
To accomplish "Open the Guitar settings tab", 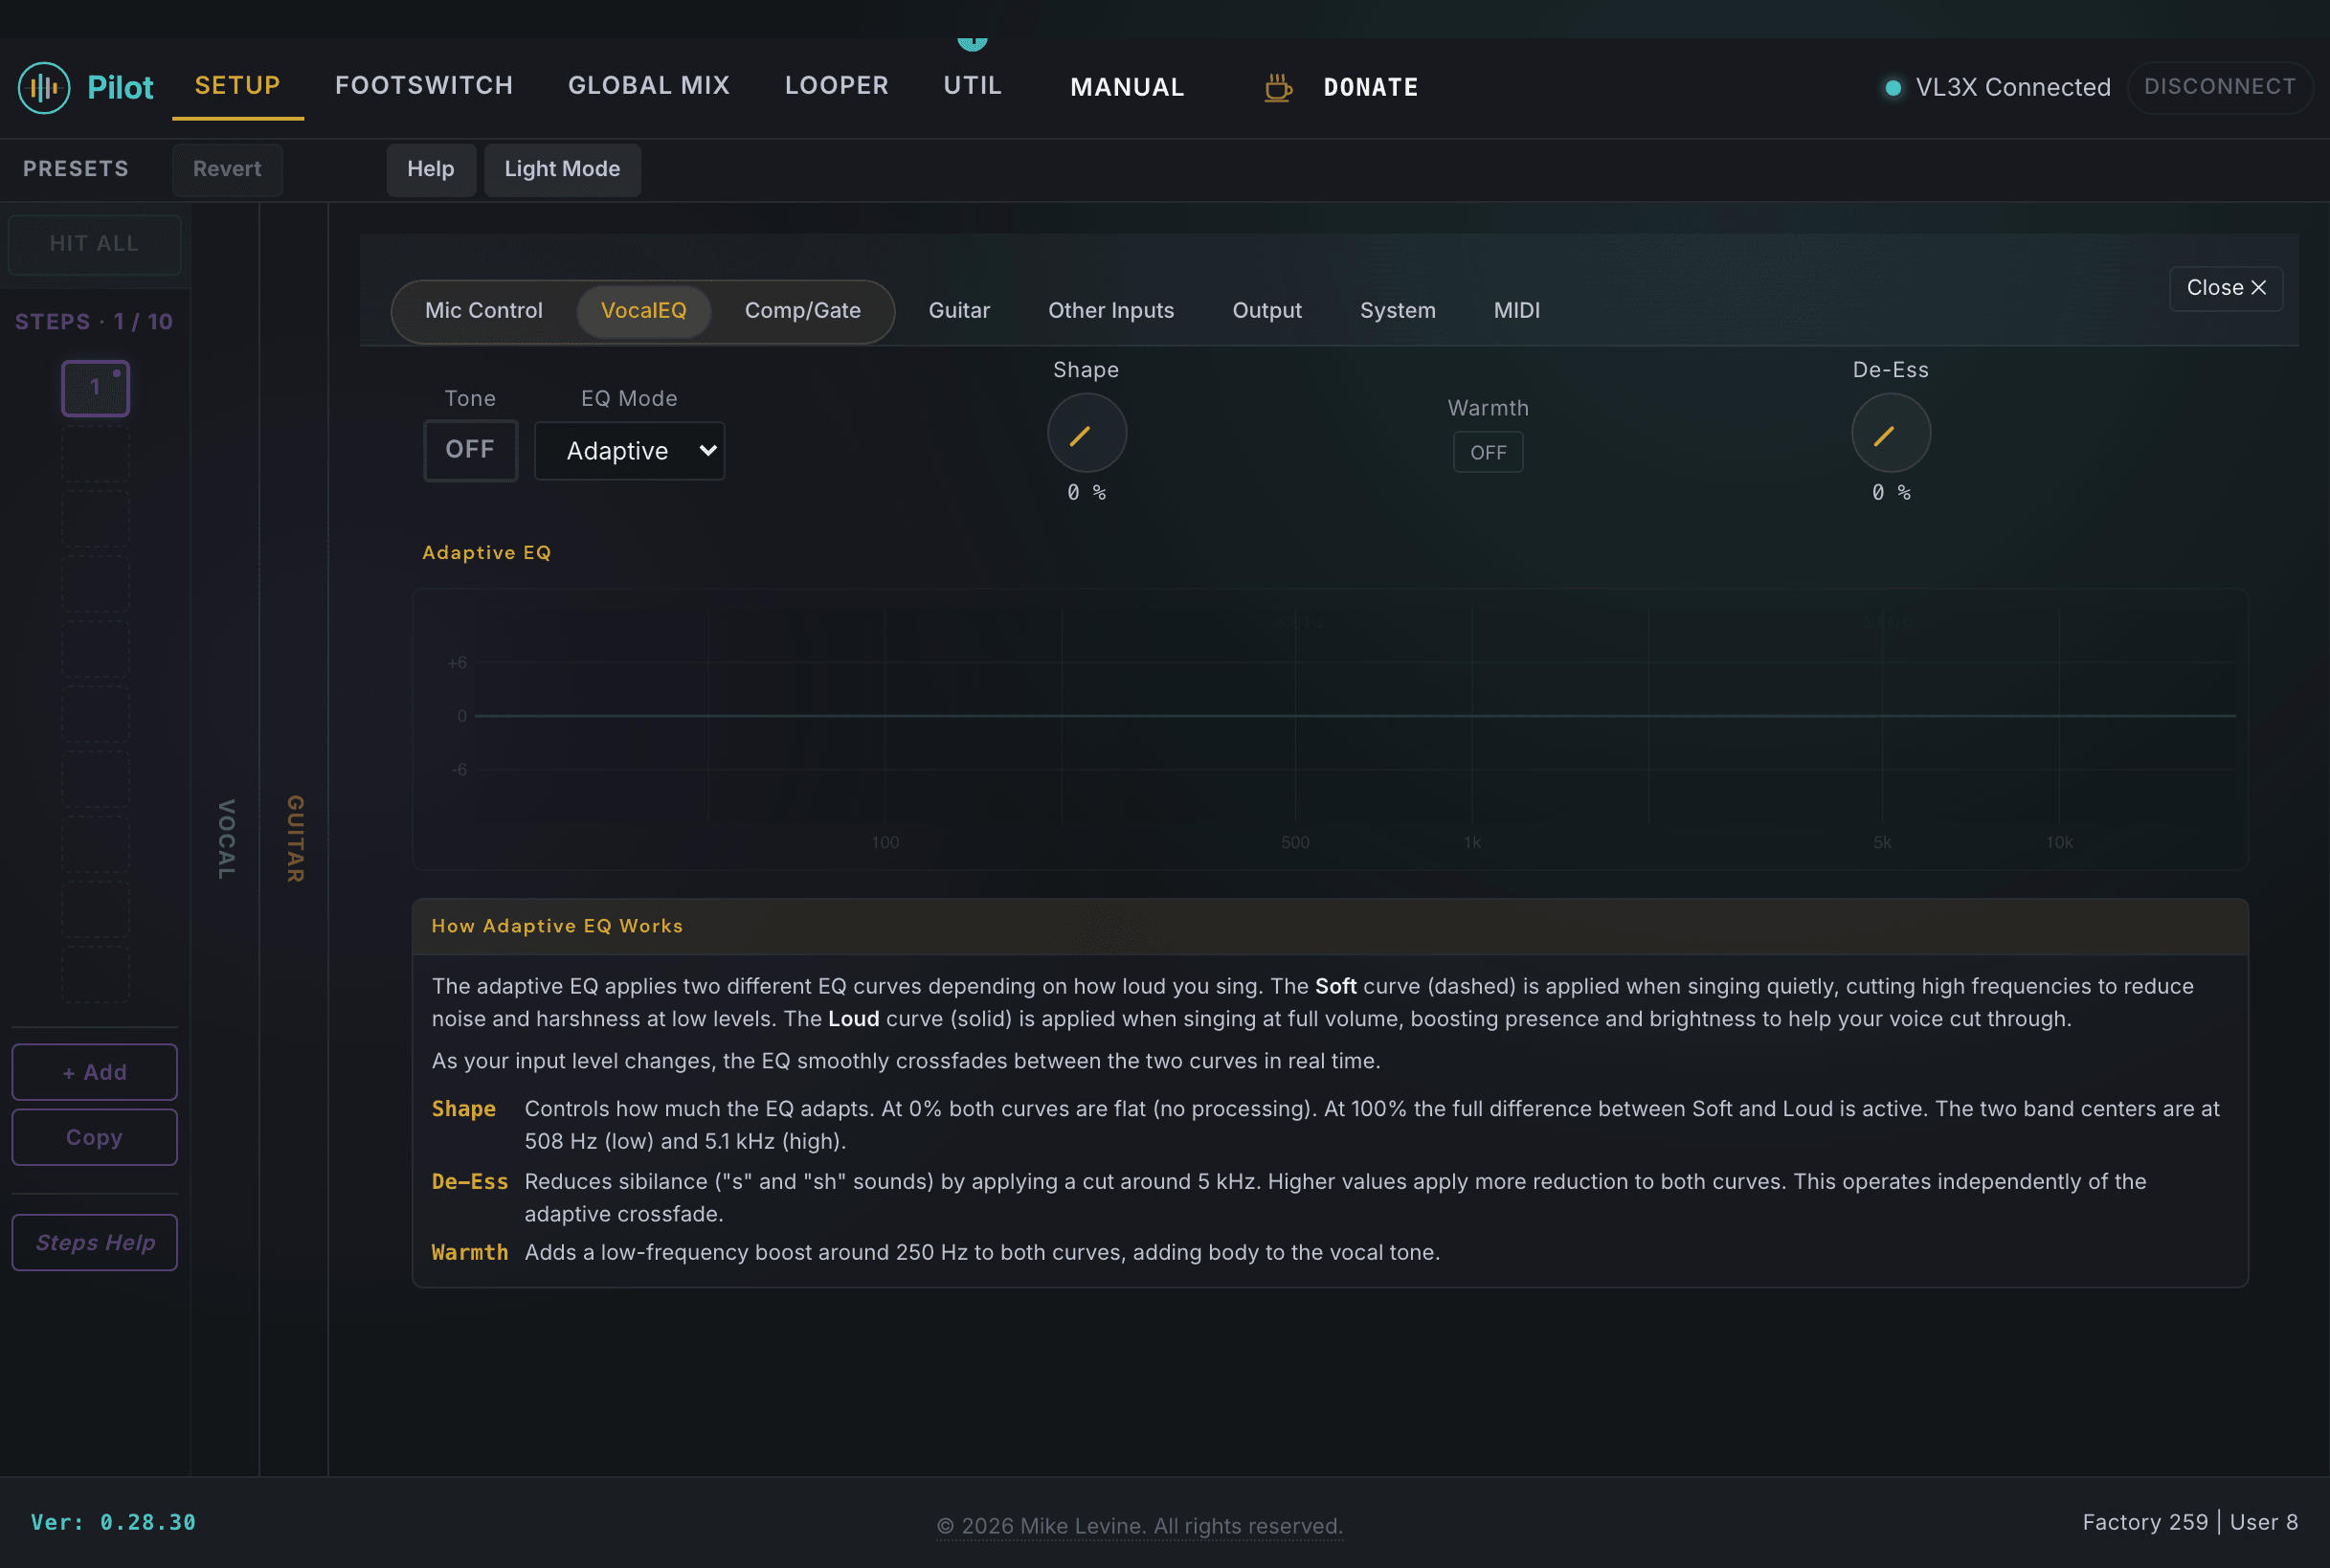I will pyautogui.click(x=959, y=311).
